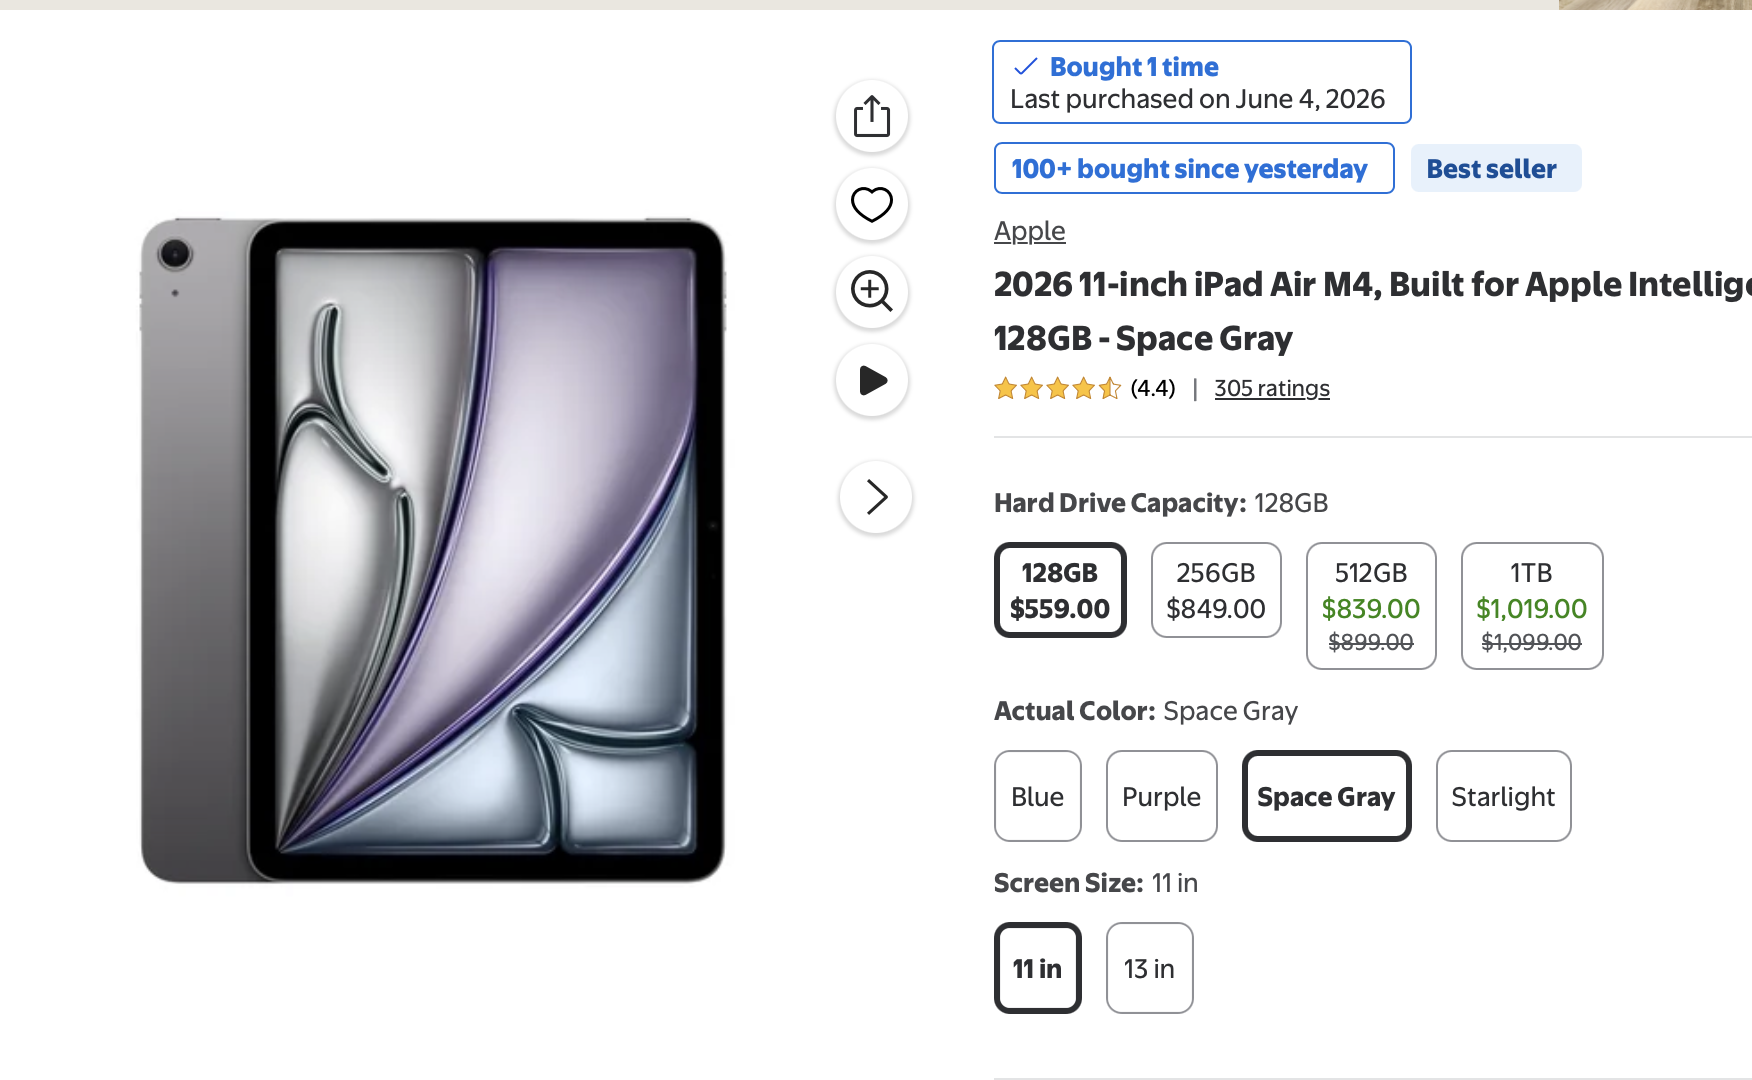The image size is (1752, 1080).
Task: Open the Apple brand link
Action: (1030, 231)
